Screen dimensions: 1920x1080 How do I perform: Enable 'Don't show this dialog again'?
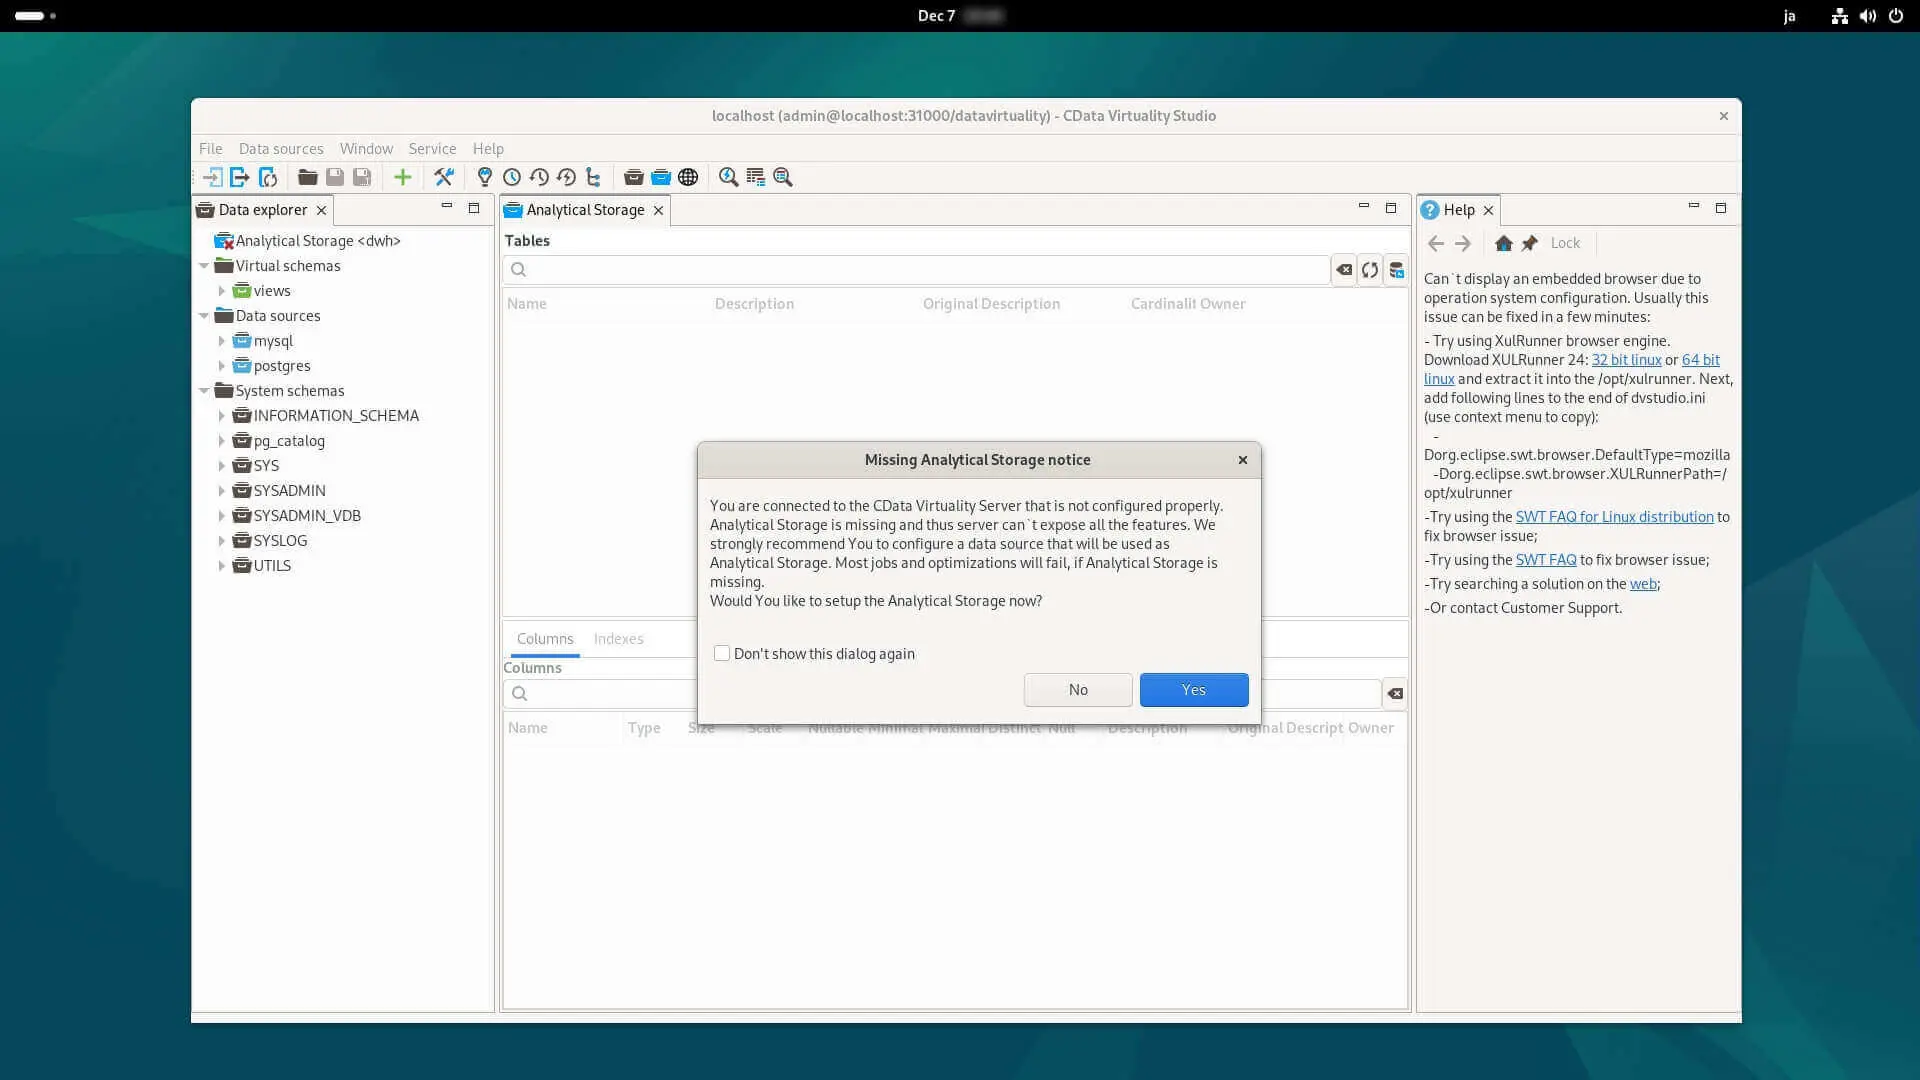pyautogui.click(x=722, y=653)
